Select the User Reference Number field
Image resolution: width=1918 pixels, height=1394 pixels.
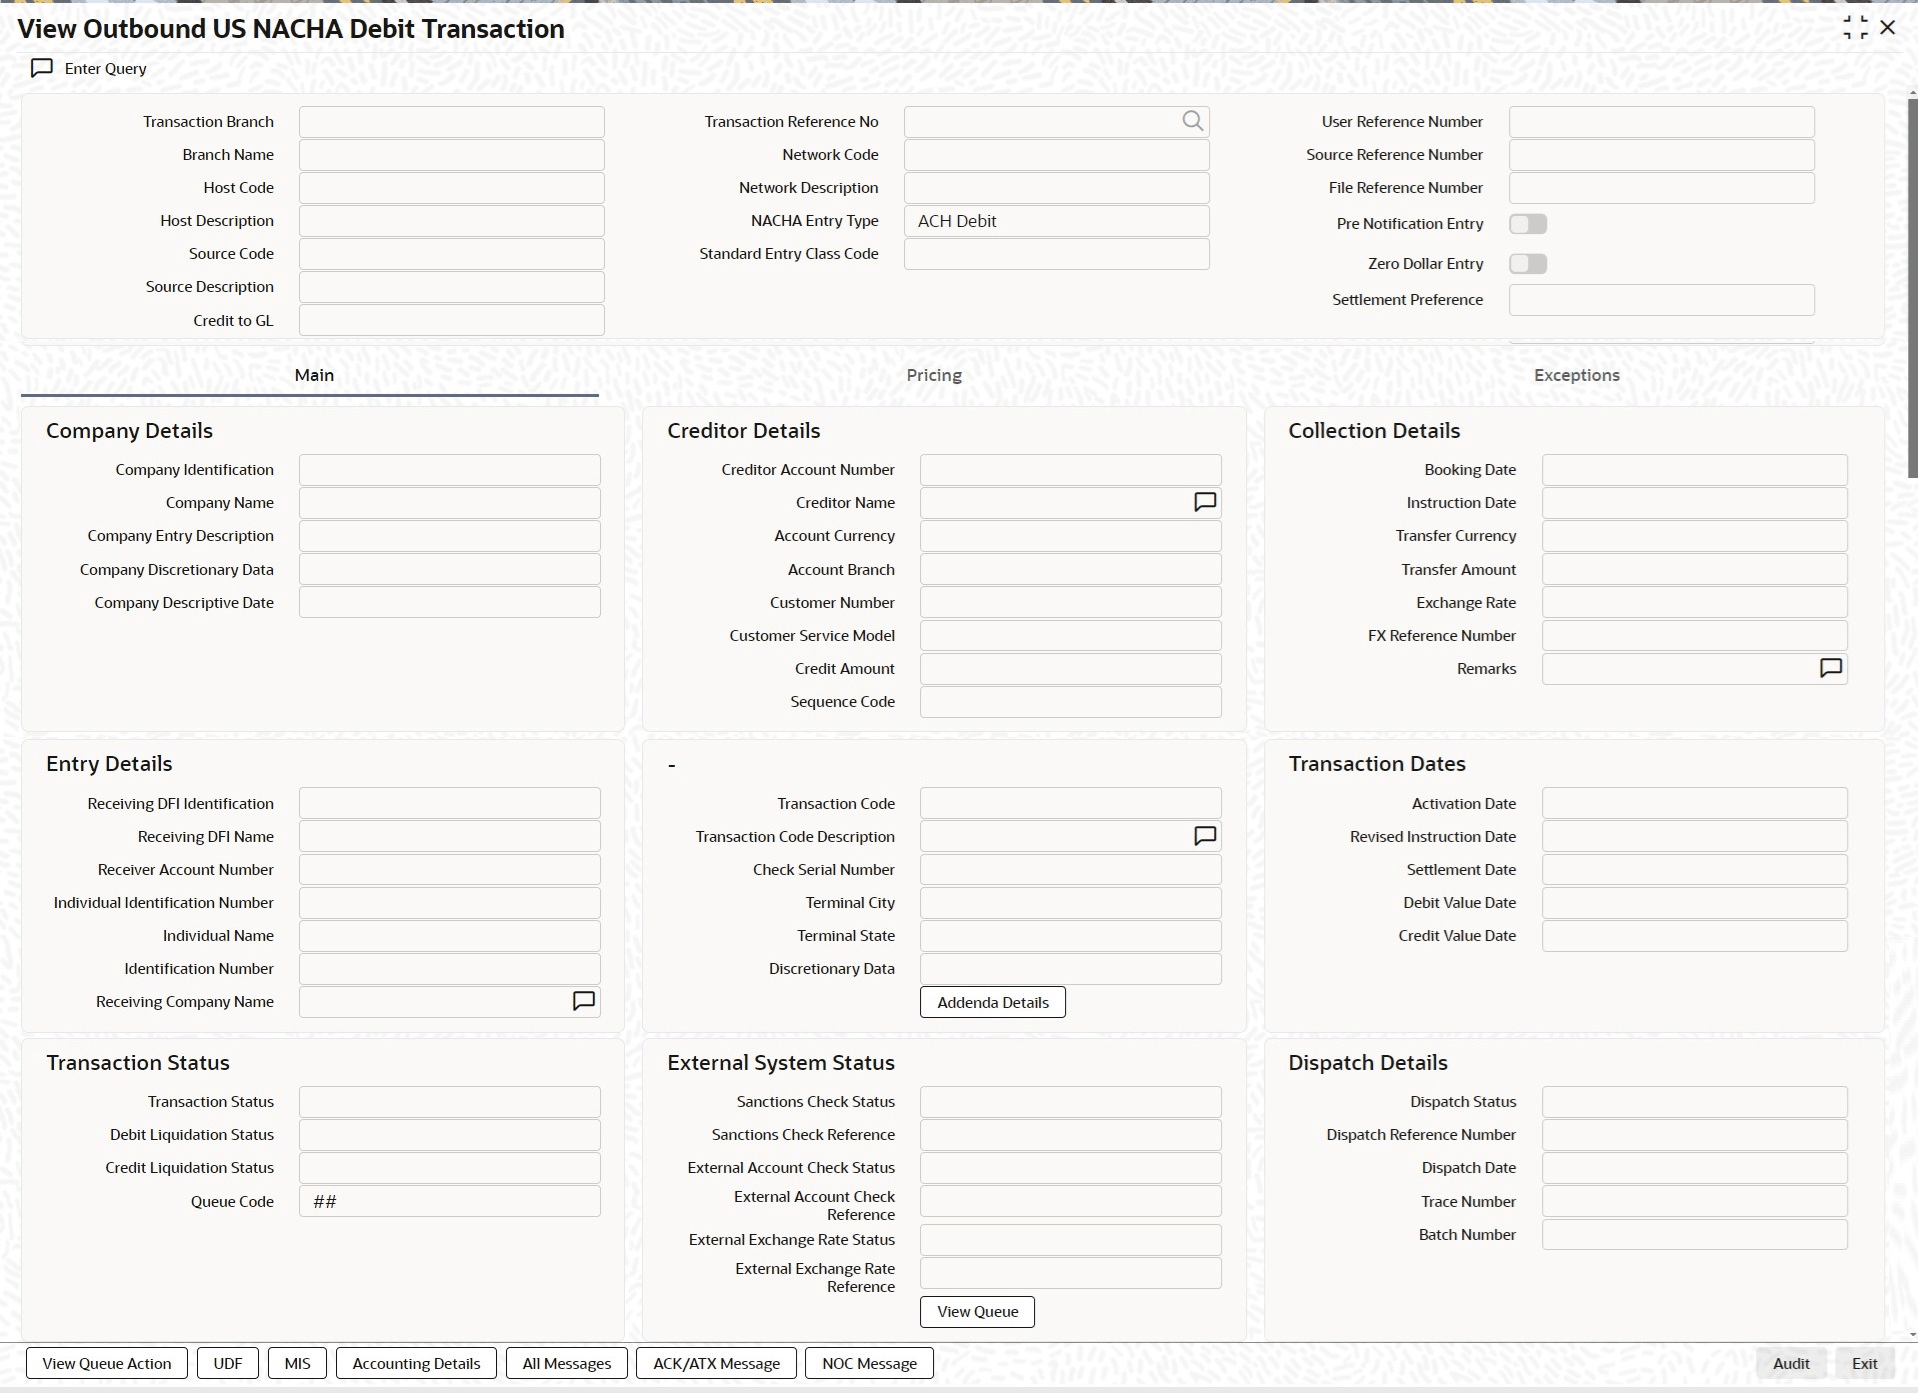(1662, 122)
